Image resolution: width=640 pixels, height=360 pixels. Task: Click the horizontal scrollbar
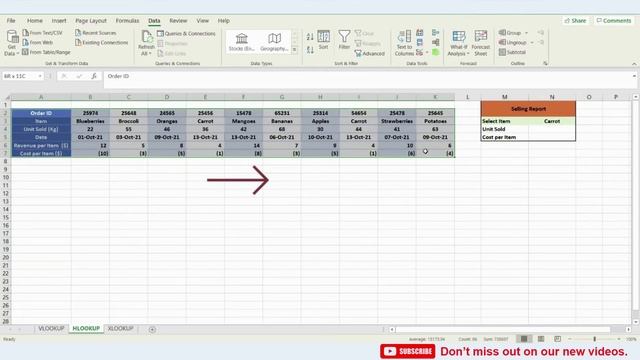503,329
